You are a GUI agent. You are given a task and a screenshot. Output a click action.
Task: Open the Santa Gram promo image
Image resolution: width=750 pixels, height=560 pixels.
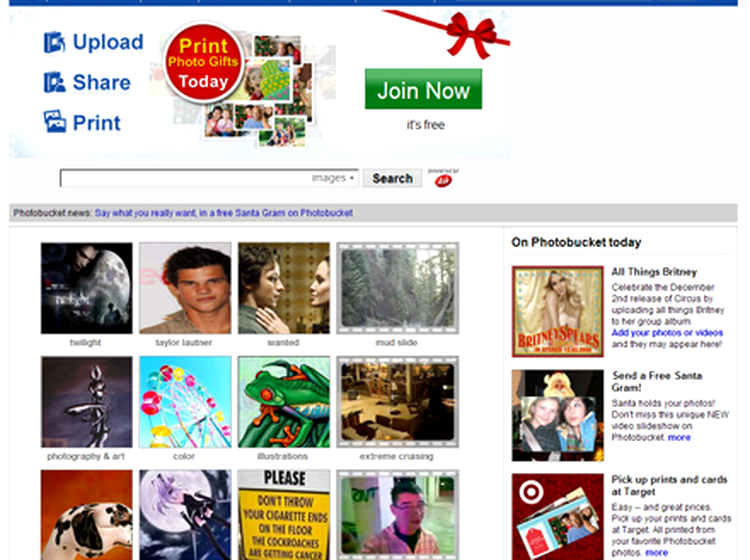[558, 416]
